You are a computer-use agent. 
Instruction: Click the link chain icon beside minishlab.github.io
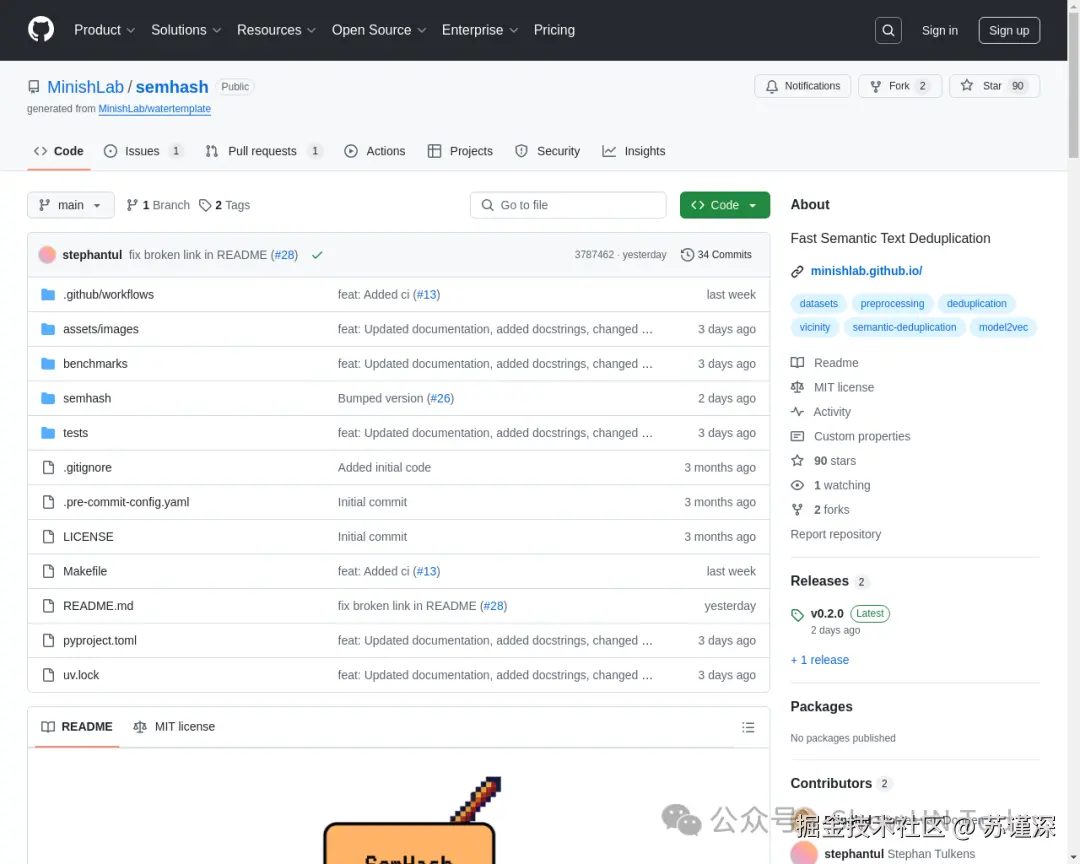pos(797,271)
